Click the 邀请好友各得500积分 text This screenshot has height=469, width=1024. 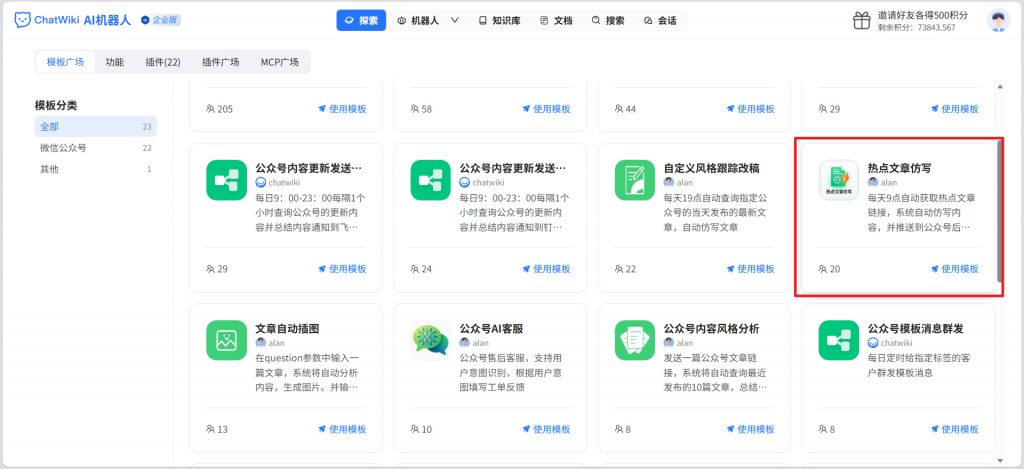(923, 15)
